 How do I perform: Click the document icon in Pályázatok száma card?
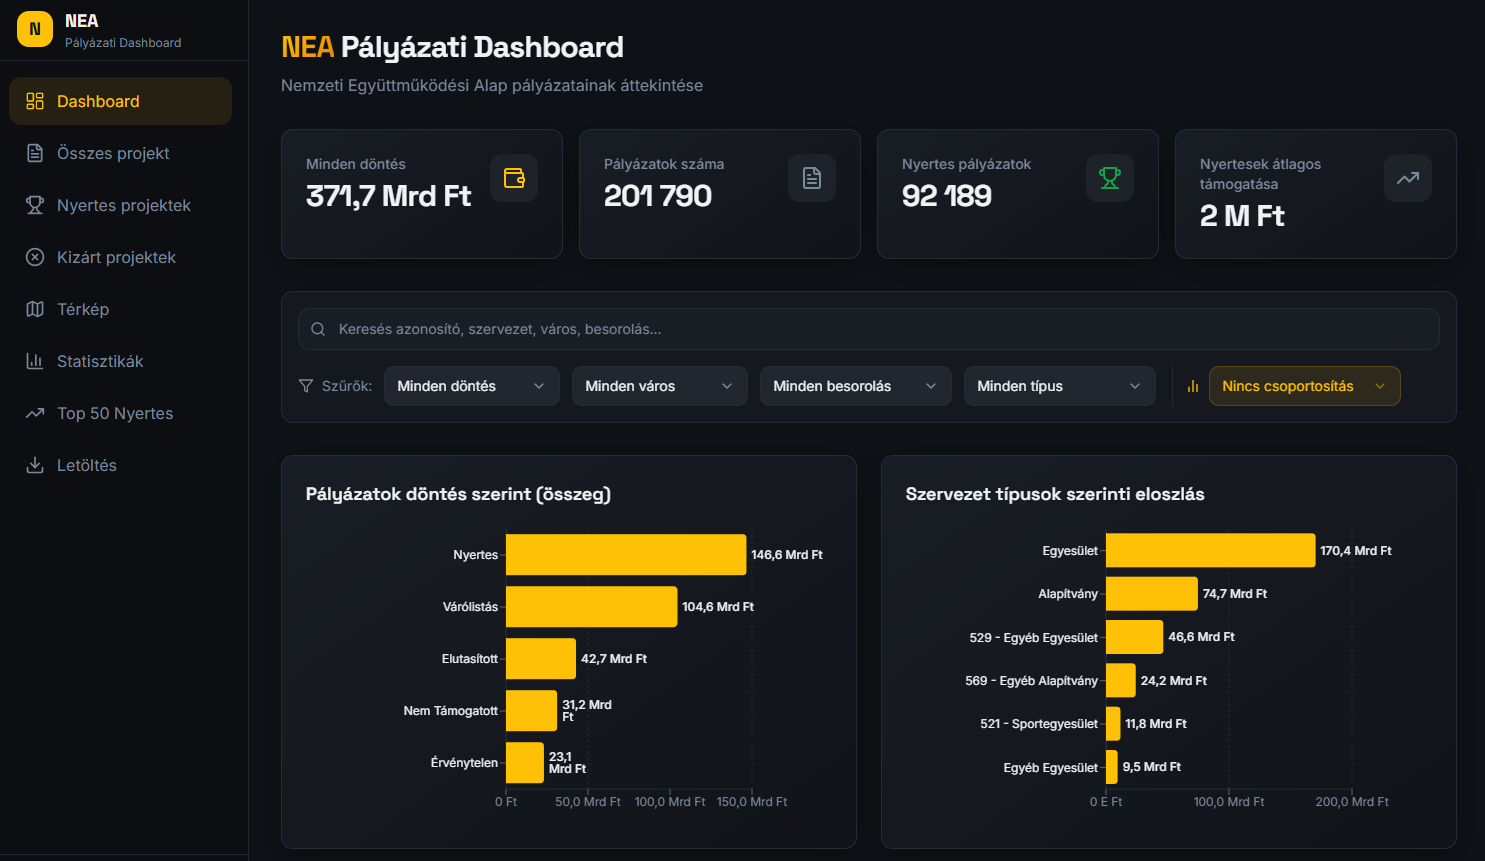(x=812, y=178)
